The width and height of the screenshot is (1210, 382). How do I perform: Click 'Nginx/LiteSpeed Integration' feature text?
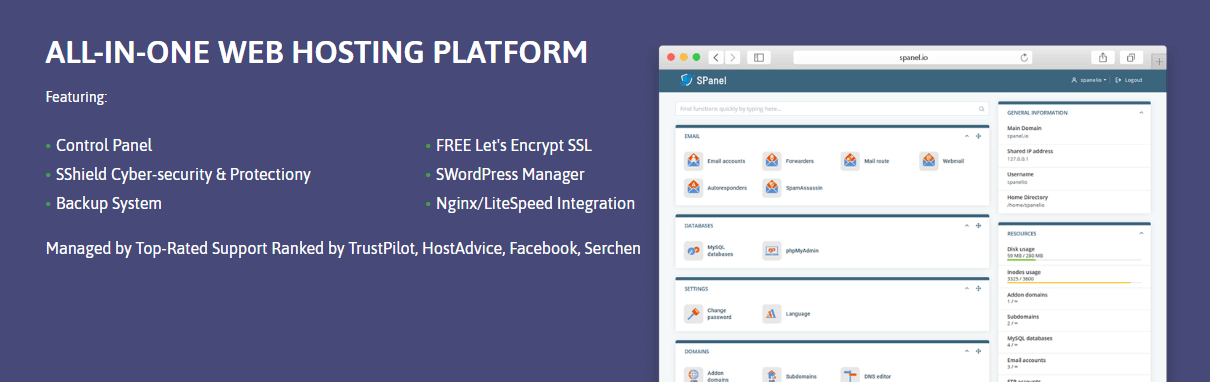(x=535, y=204)
